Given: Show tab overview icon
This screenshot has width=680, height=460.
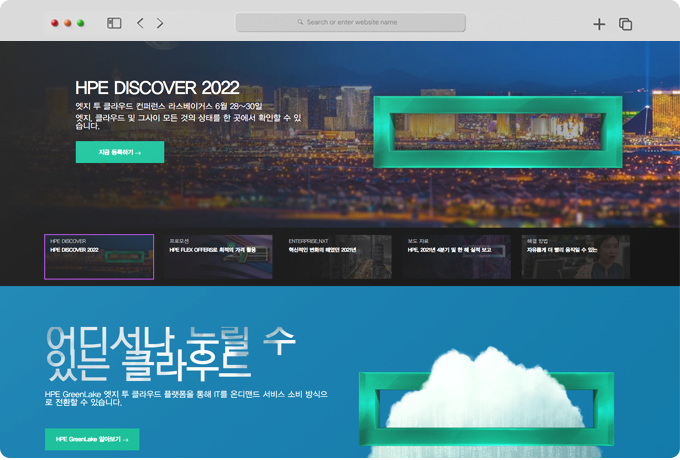Looking at the screenshot, I should 625,24.
